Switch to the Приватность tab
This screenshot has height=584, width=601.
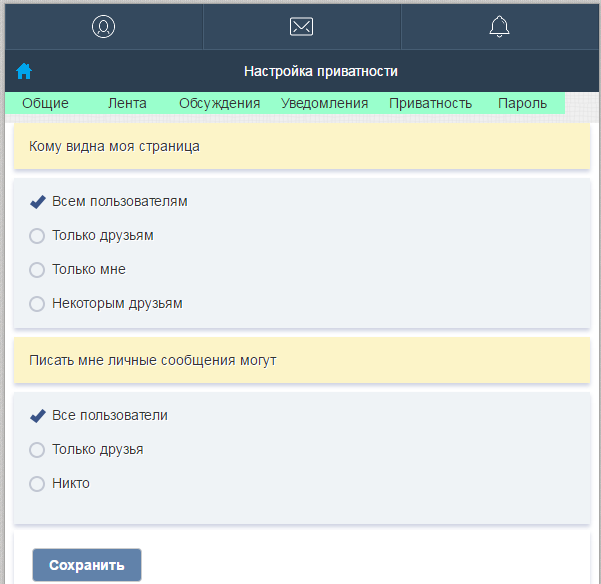click(430, 103)
